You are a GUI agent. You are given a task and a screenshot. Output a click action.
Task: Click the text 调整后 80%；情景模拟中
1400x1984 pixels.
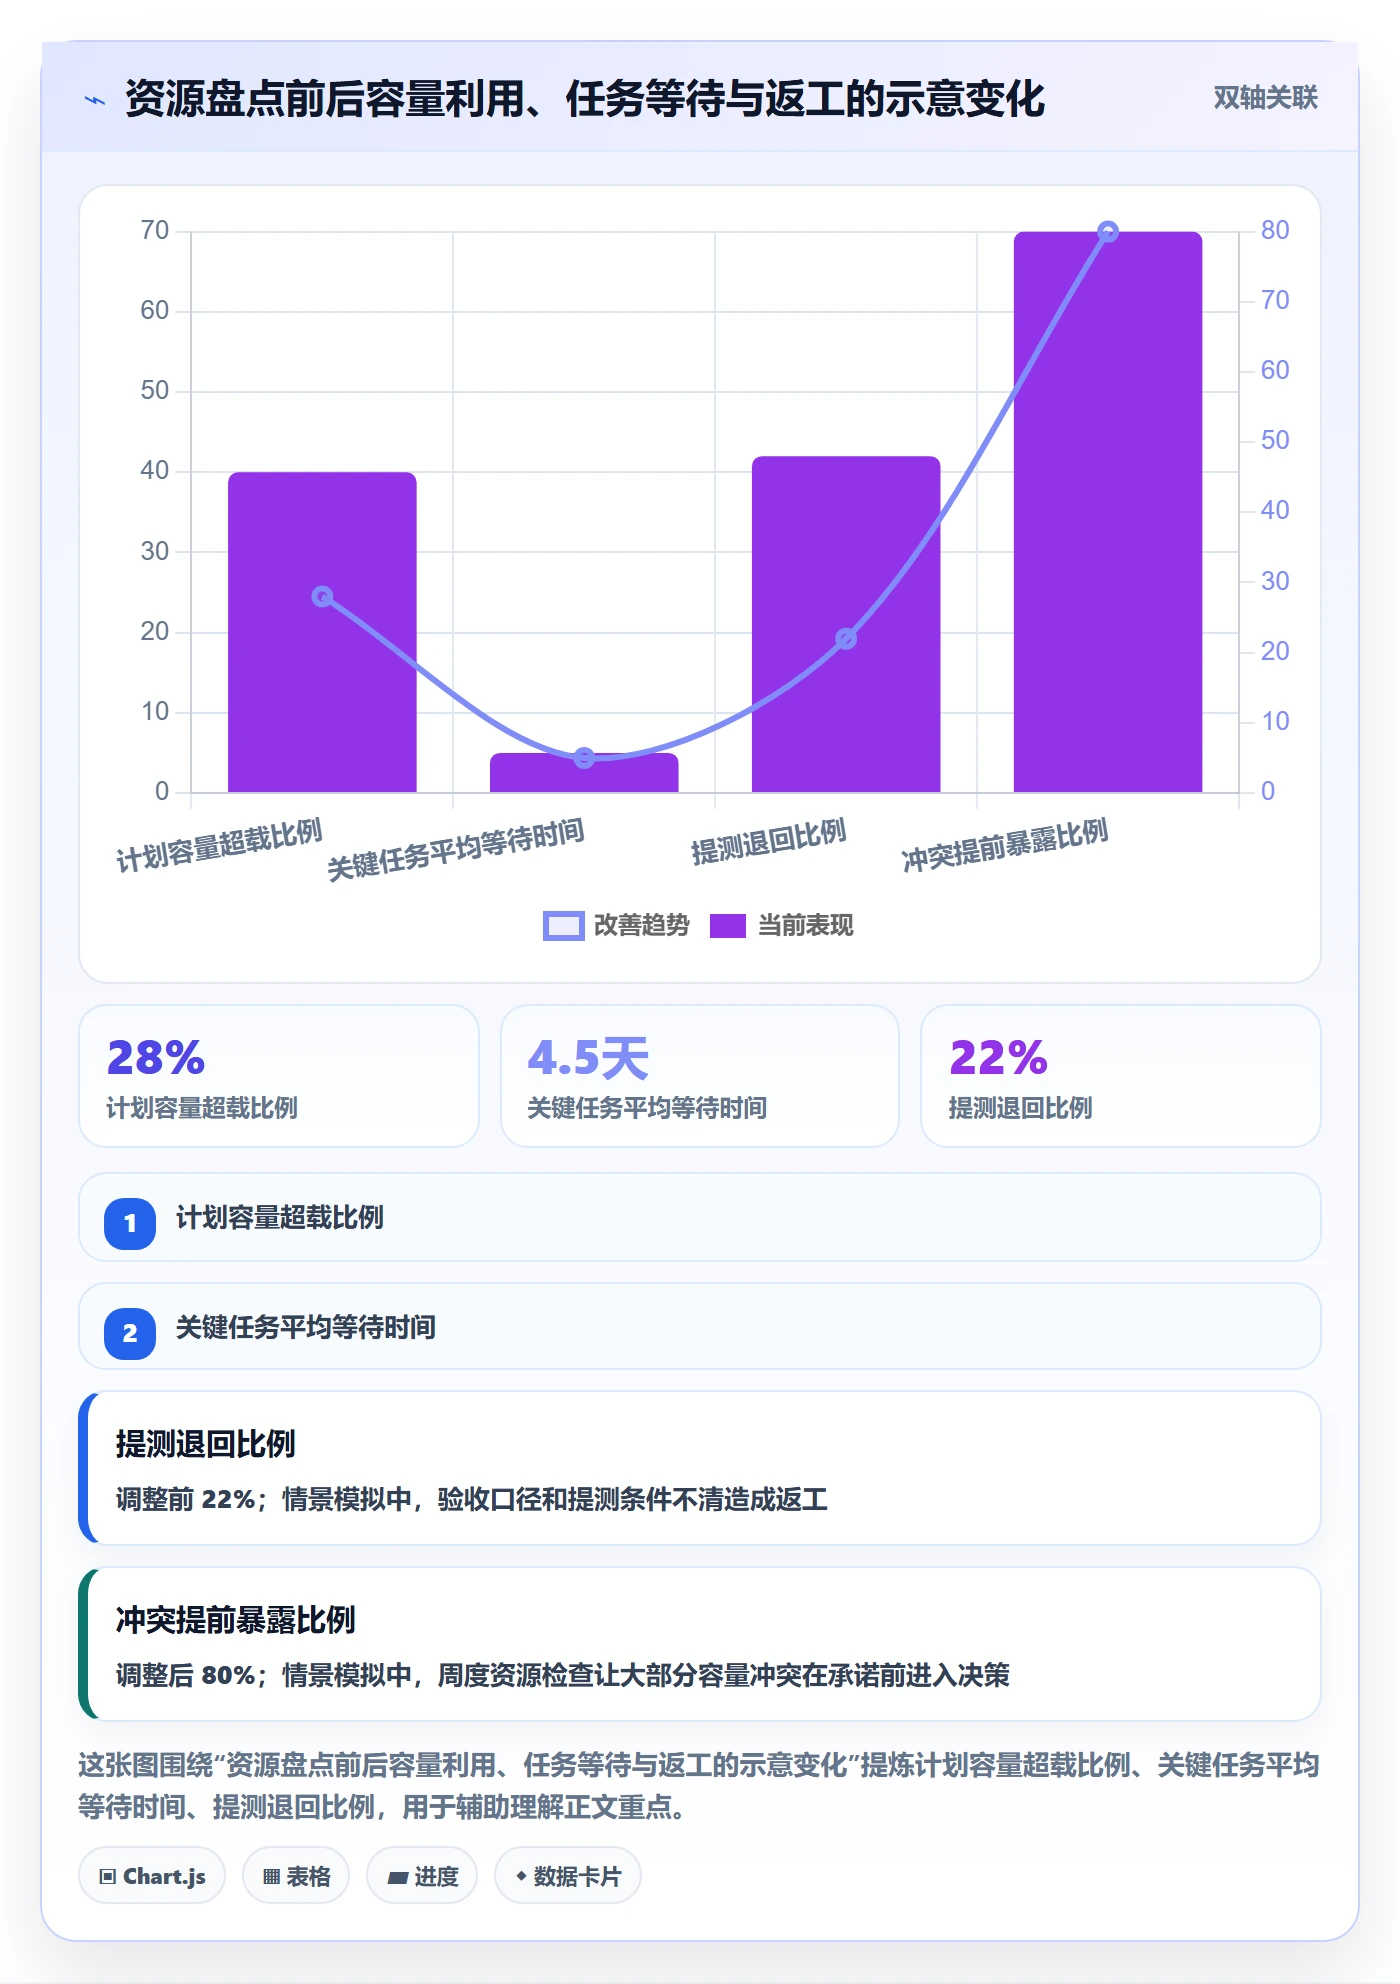coord(264,1675)
